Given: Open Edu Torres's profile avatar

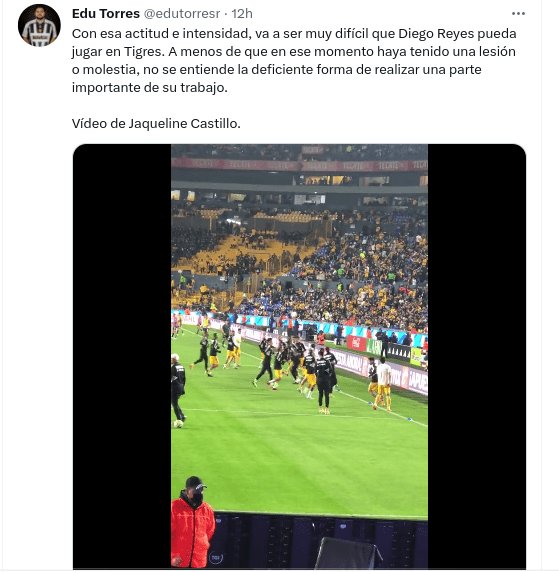Looking at the screenshot, I should 39,26.
